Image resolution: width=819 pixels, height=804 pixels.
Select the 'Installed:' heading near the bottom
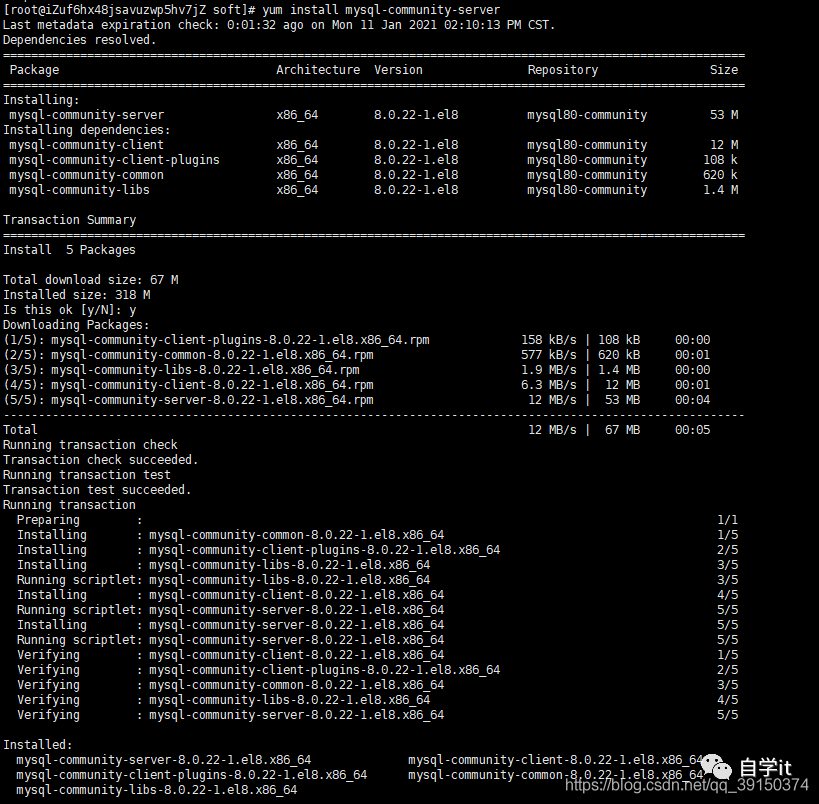click(x=37, y=745)
